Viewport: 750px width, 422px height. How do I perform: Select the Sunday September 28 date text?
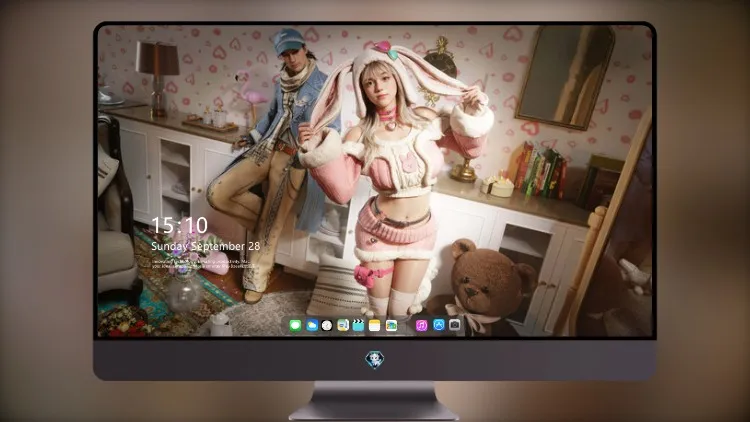[206, 246]
